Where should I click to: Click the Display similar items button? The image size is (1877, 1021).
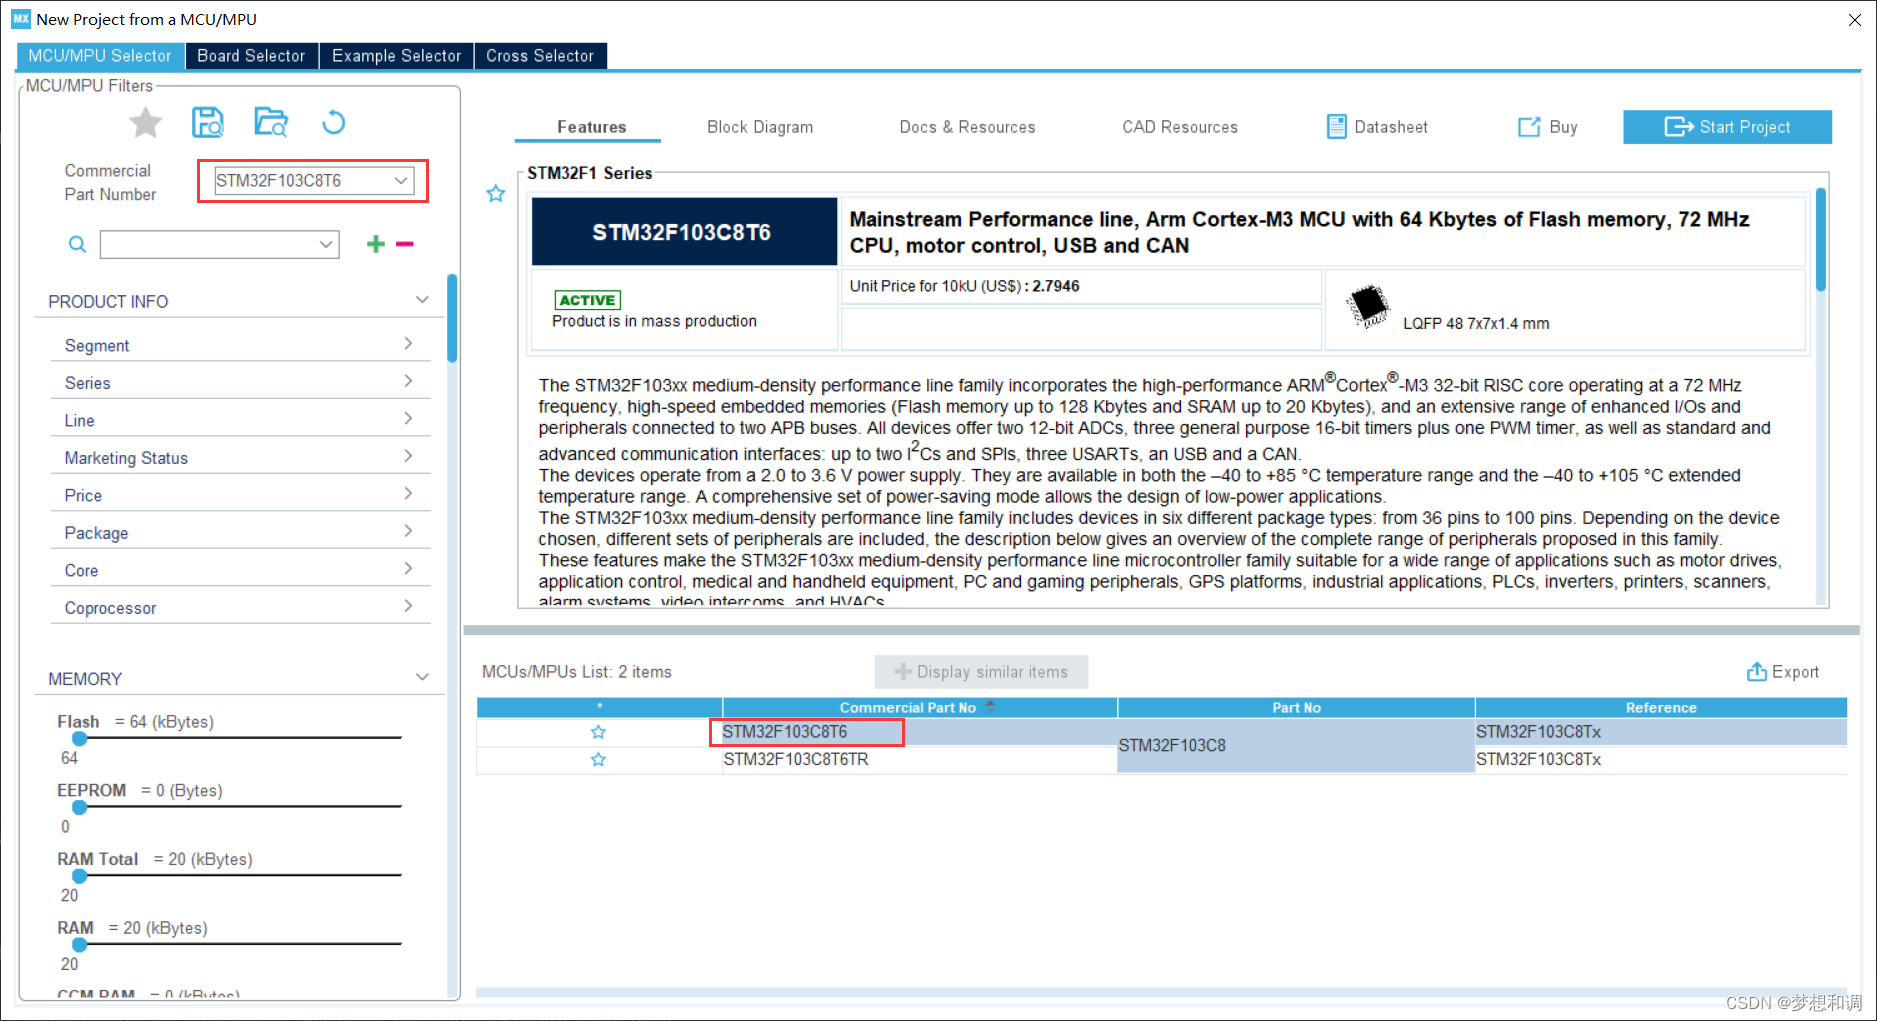(981, 672)
